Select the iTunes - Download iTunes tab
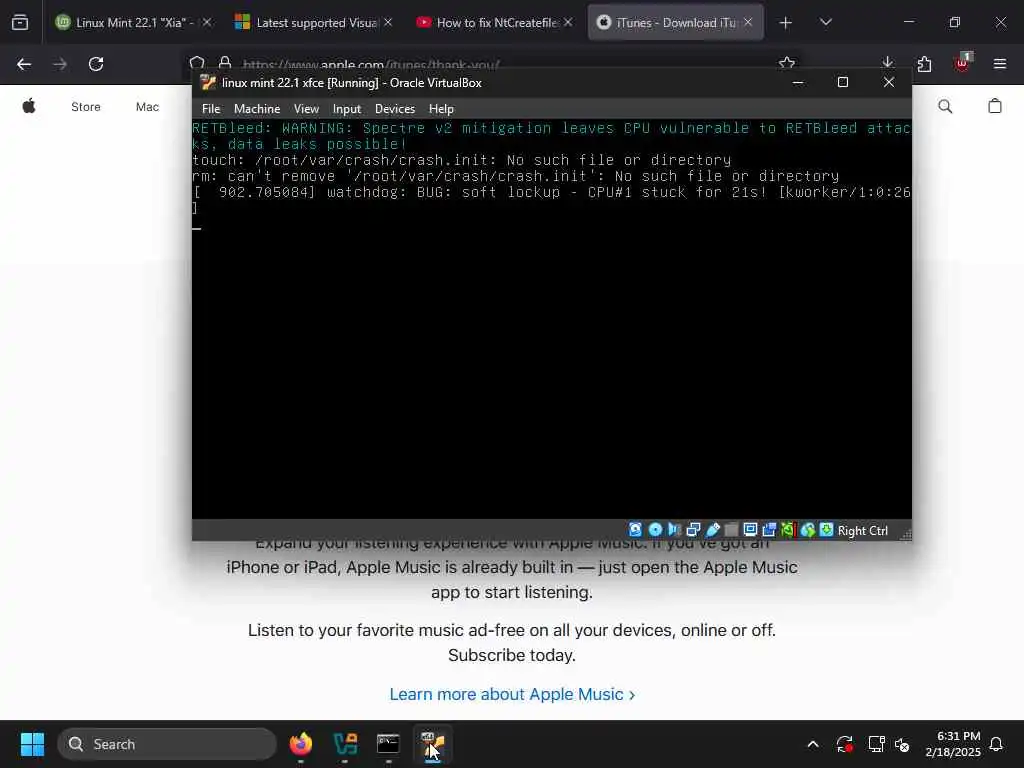Viewport: 1024px width, 768px height. pos(675,22)
